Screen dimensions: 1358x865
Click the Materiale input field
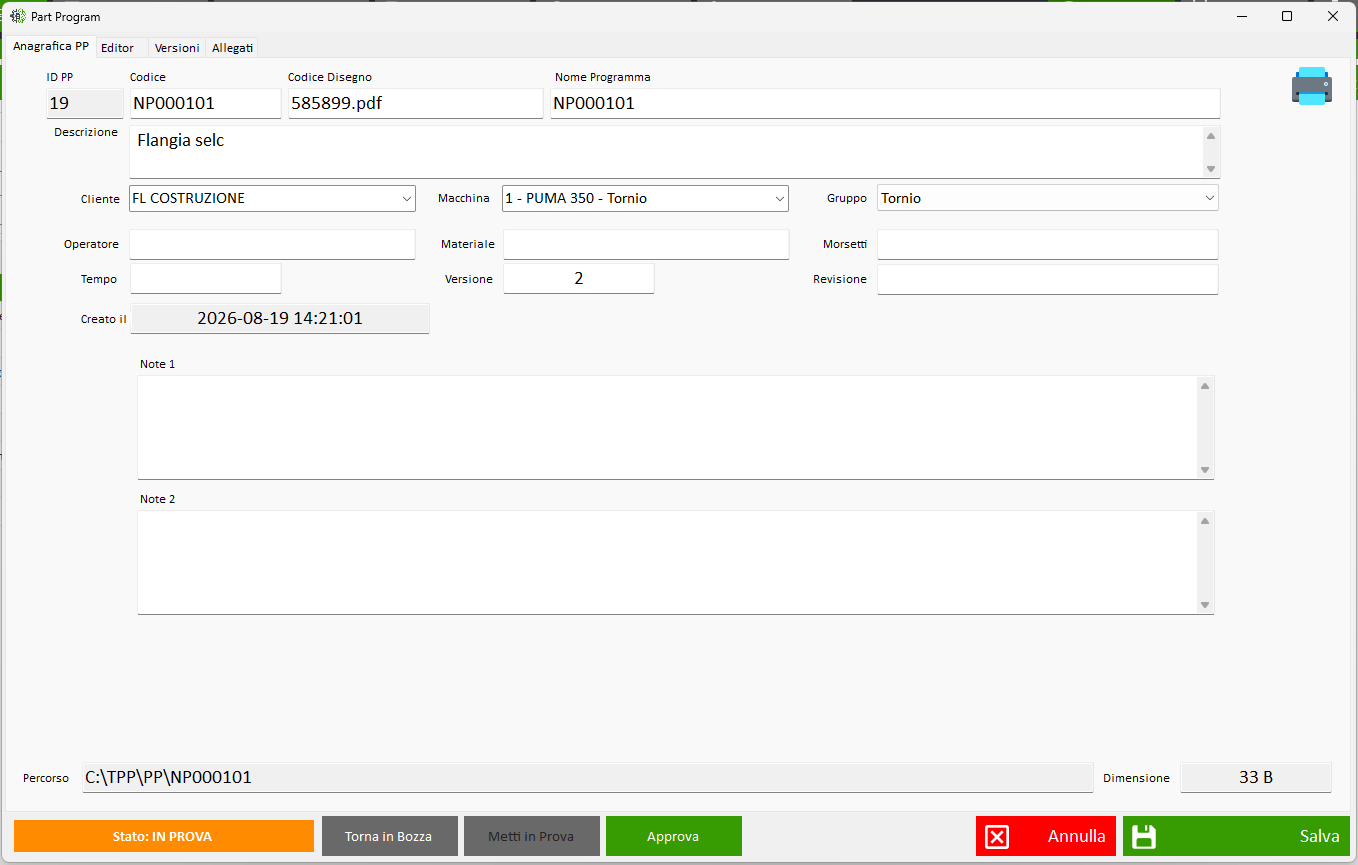coord(646,244)
